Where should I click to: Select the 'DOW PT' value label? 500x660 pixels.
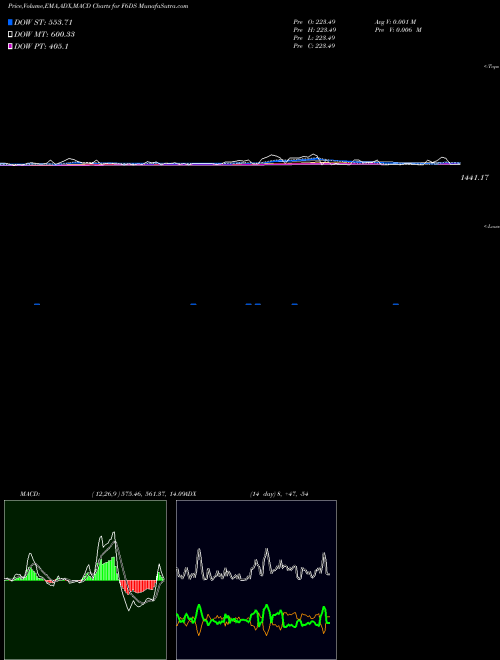tap(41, 46)
